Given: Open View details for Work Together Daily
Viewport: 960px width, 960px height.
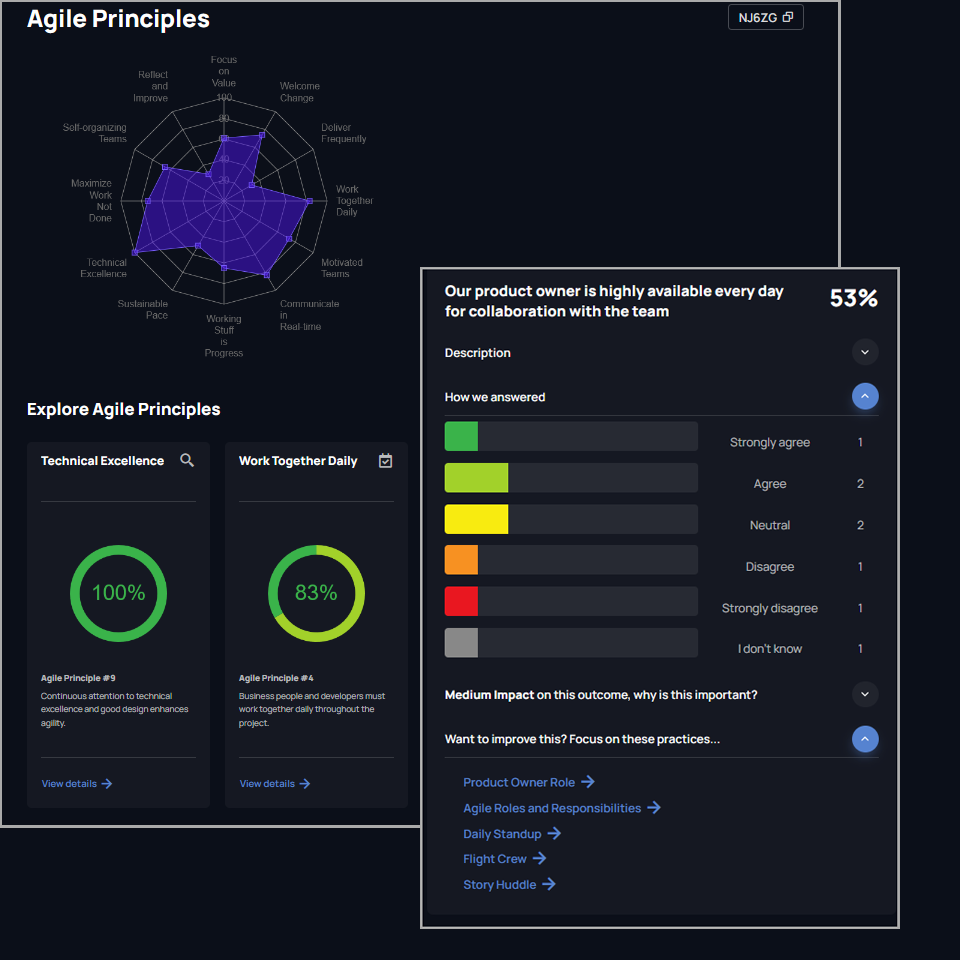Looking at the screenshot, I should (x=275, y=784).
